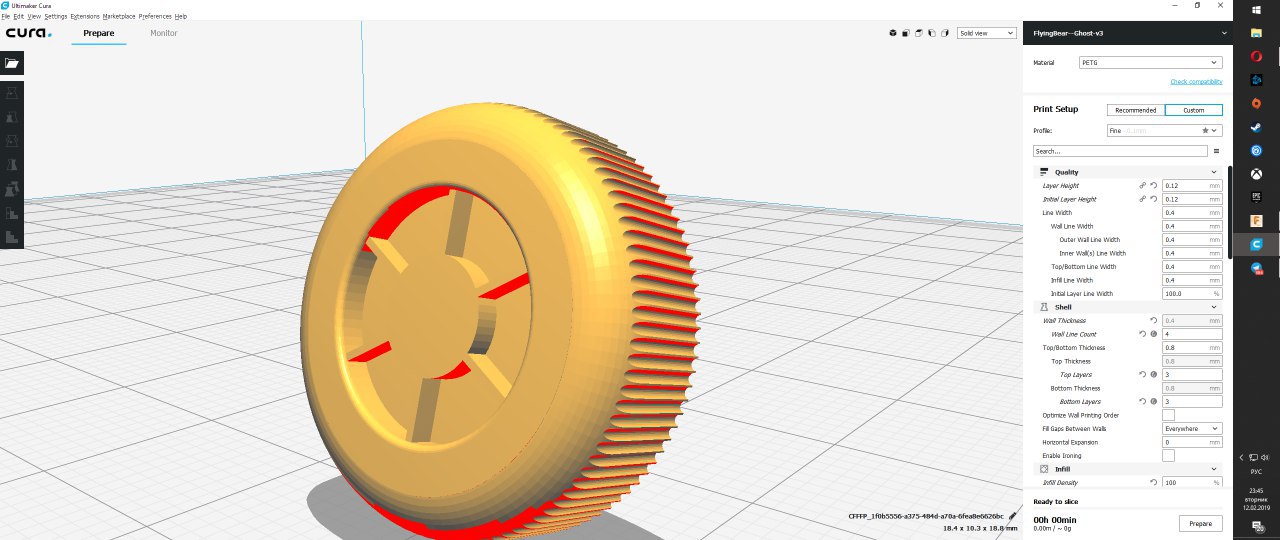This screenshot has height=540, width=1280.
Task: Click the info icon beside Wall Line Count
Action: pyautogui.click(x=1153, y=334)
